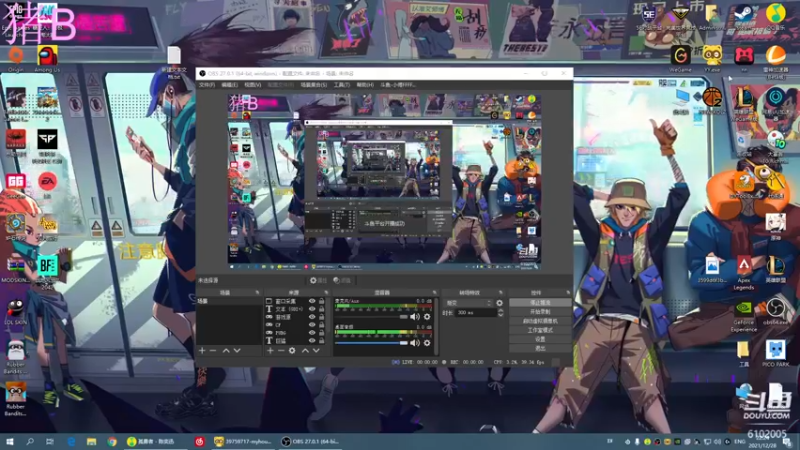The image size is (800, 450).
Task: Open 麦克风/Aux audio settings gear
Action: pos(427,317)
